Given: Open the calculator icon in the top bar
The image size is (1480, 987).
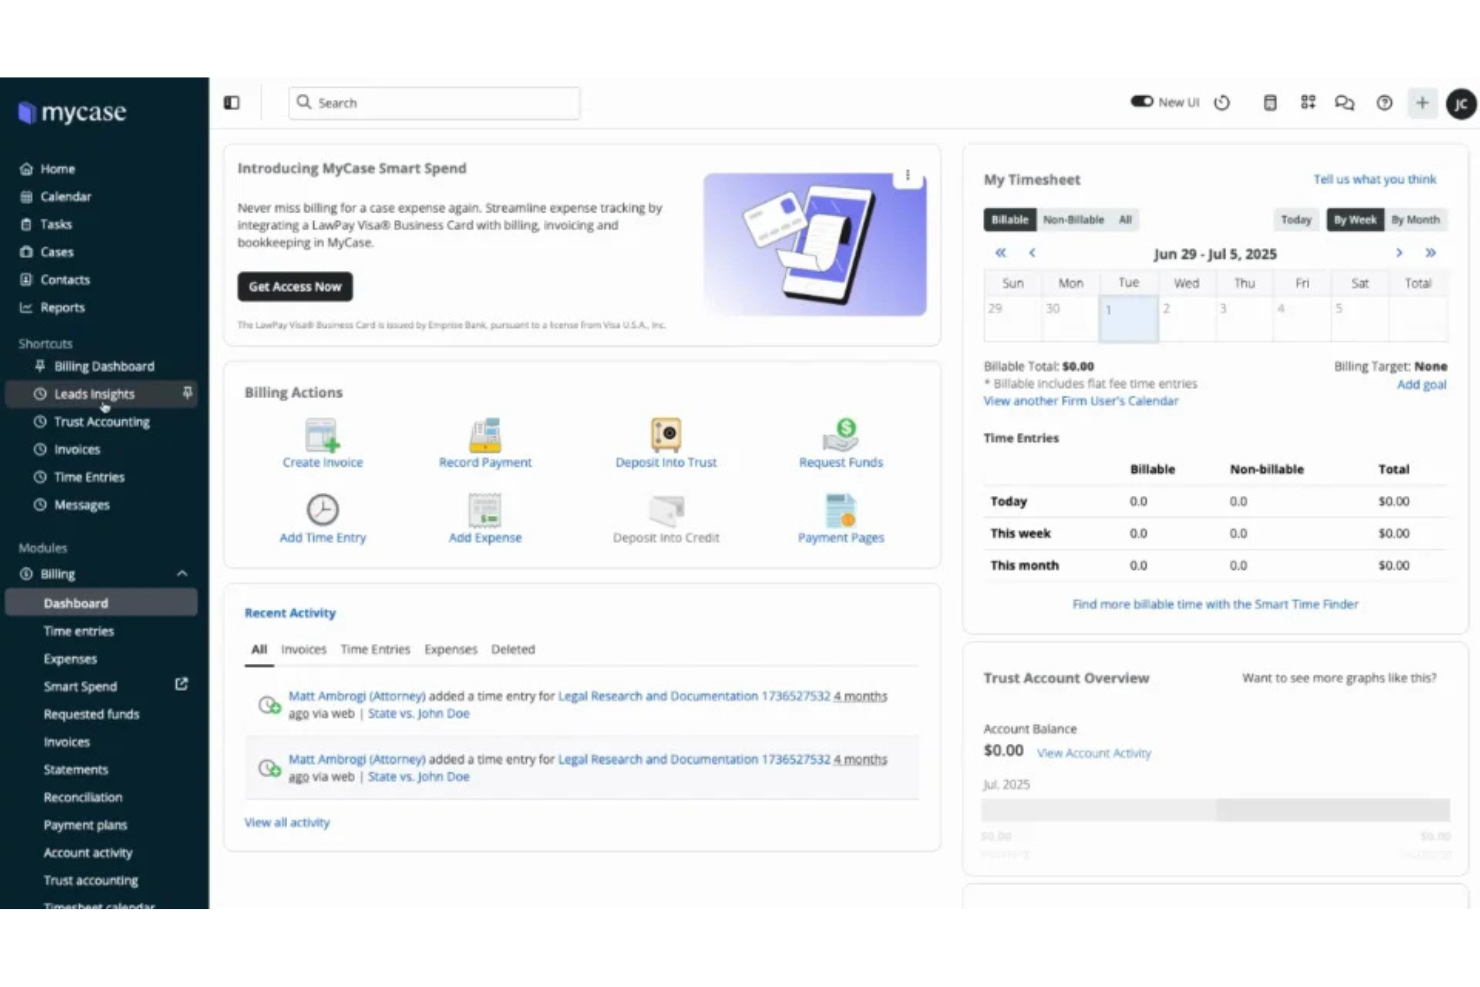Looking at the screenshot, I should coord(1270,103).
